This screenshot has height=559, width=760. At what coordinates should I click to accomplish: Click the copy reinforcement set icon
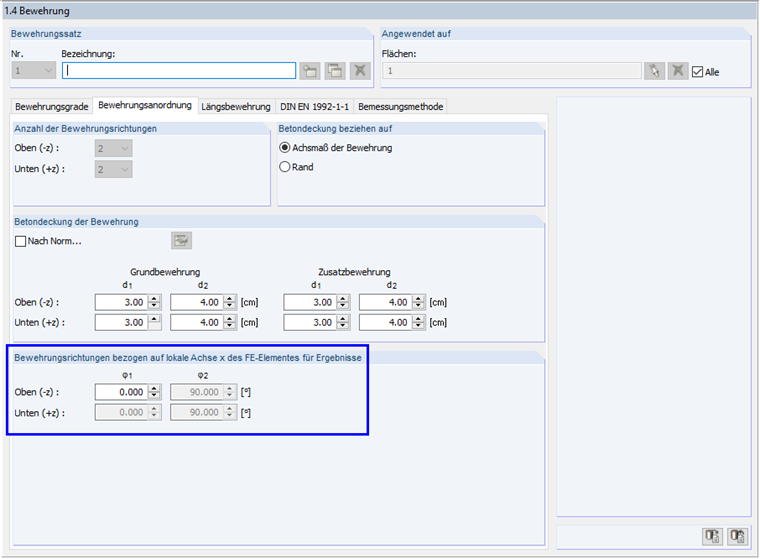point(335,71)
